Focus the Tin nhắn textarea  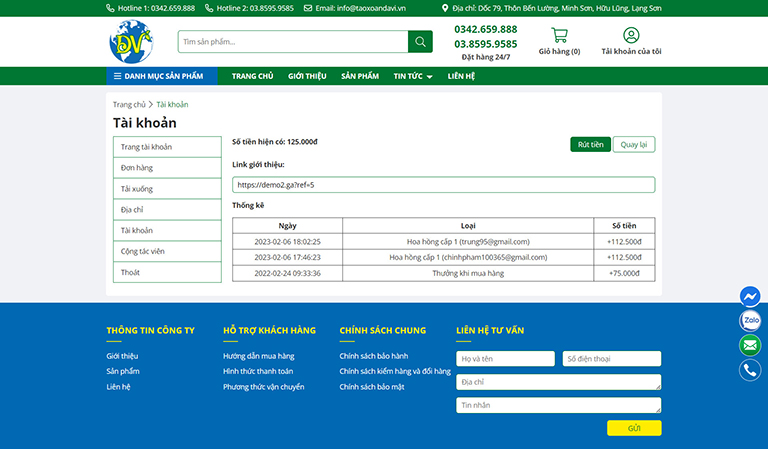559,405
